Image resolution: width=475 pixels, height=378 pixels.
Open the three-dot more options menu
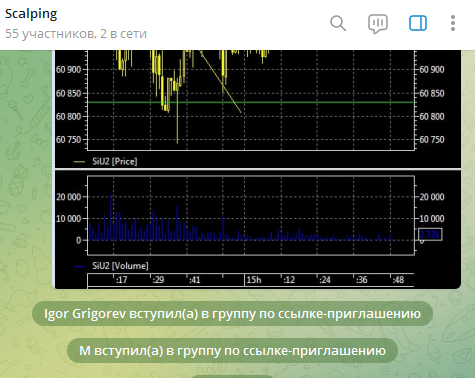click(x=453, y=23)
